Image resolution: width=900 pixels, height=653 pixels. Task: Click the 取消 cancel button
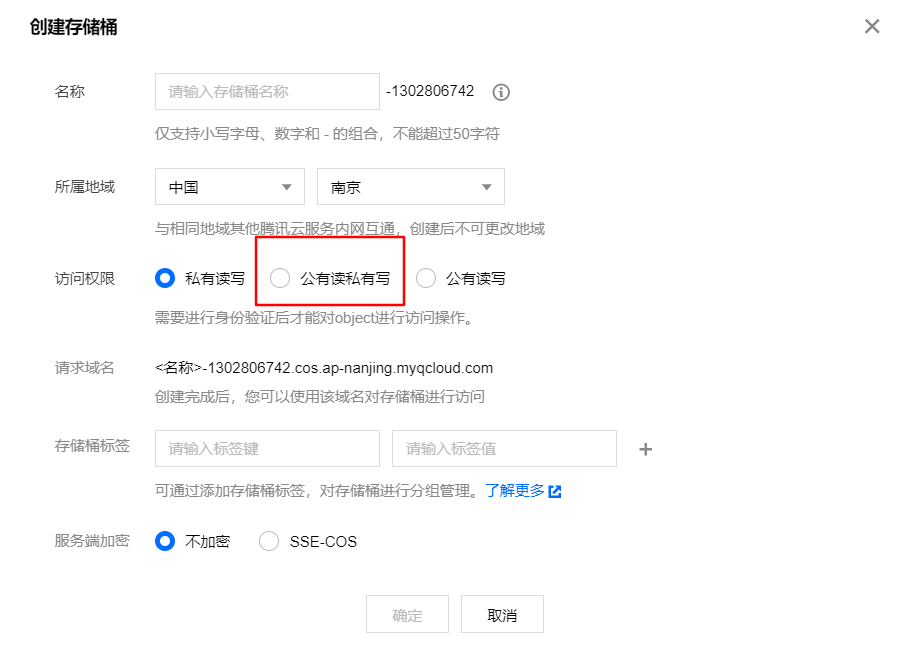point(502,614)
